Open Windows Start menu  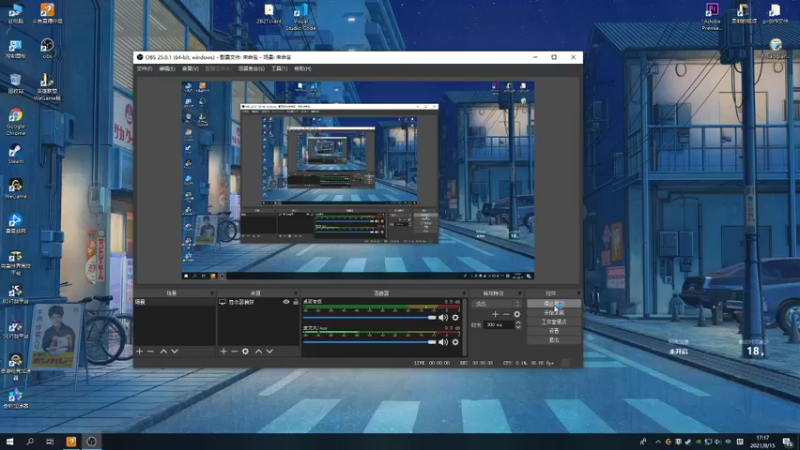point(10,442)
